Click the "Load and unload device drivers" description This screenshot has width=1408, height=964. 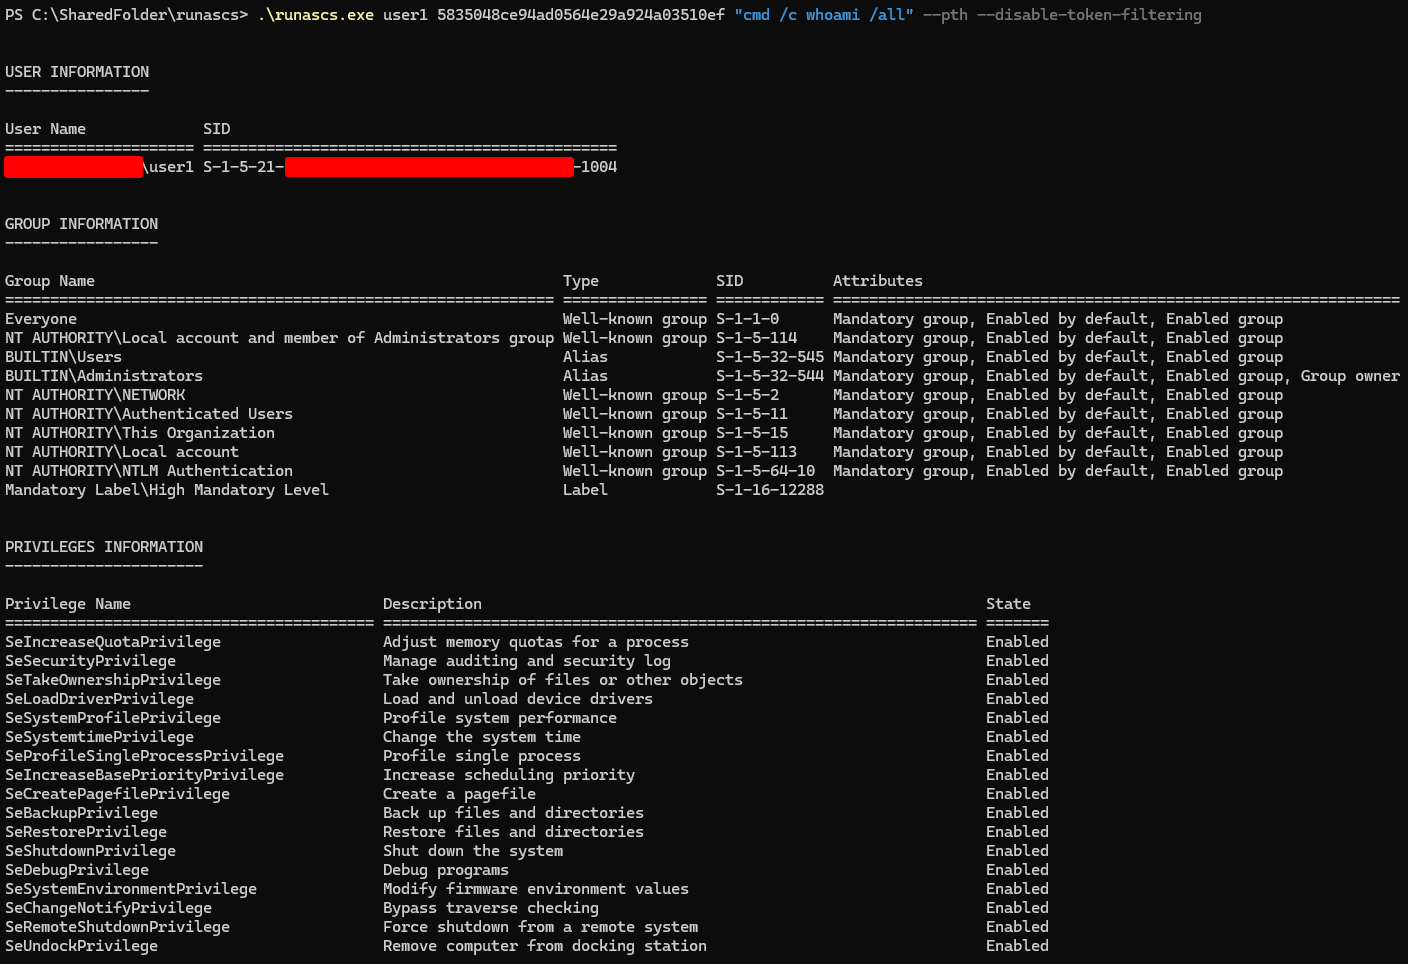(x=517, y=699)
